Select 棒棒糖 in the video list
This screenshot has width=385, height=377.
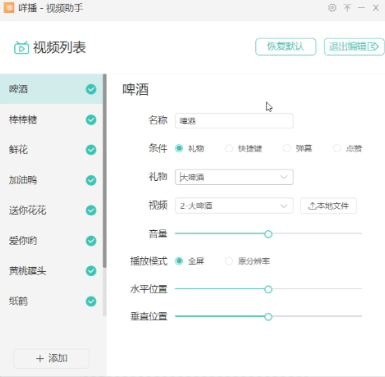coord(51,120)
